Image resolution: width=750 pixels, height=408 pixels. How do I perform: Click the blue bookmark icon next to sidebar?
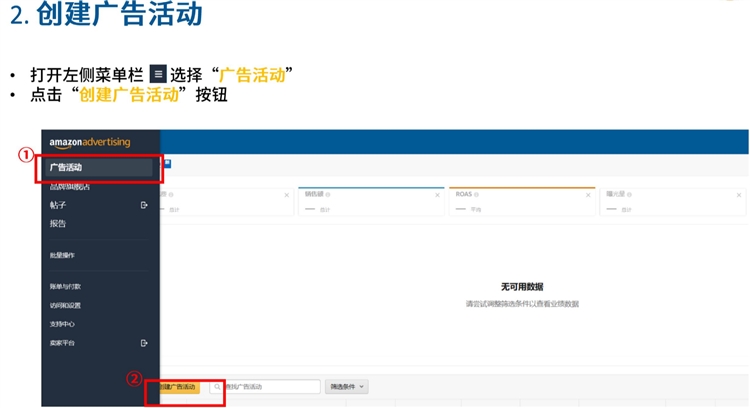click(167, 164)
